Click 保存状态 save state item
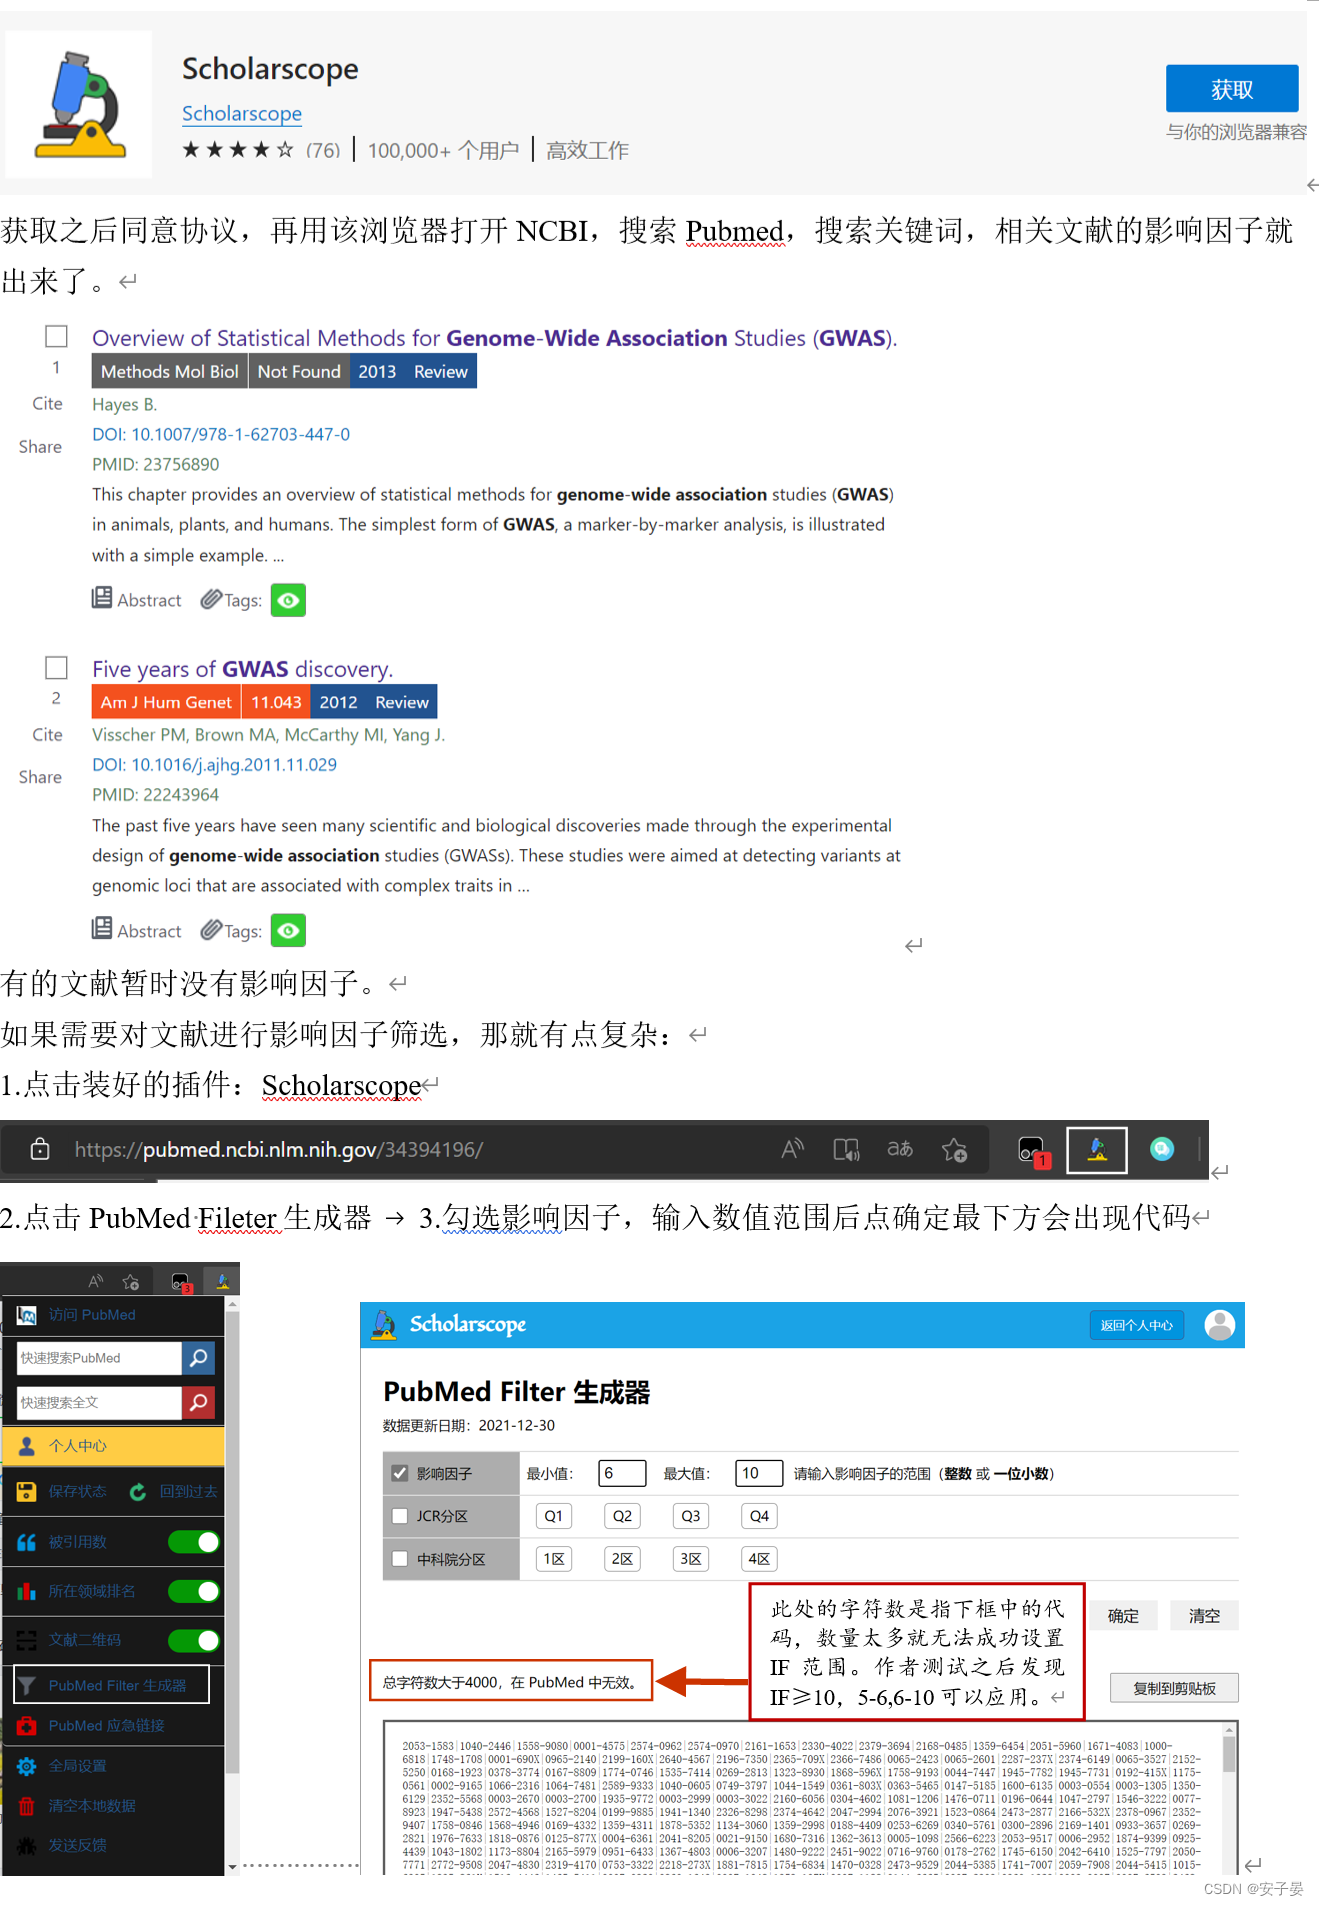Viewport: 1319px width, 1906px height. [x=62, y=1491]
